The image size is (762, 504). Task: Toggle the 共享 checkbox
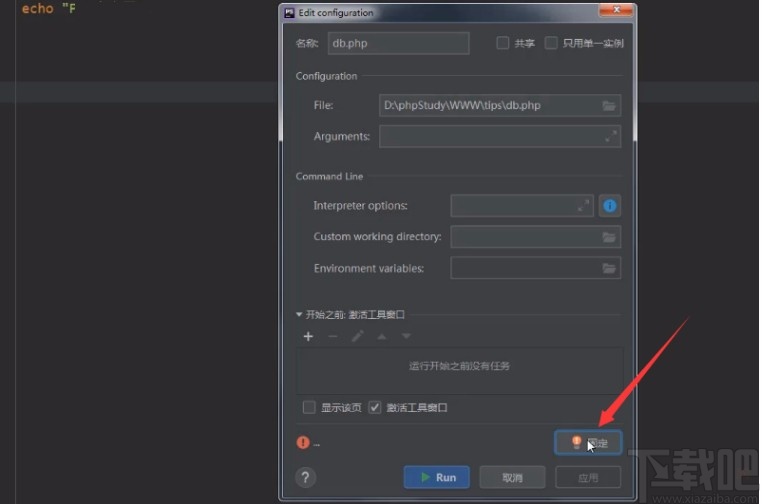point(502,43)
